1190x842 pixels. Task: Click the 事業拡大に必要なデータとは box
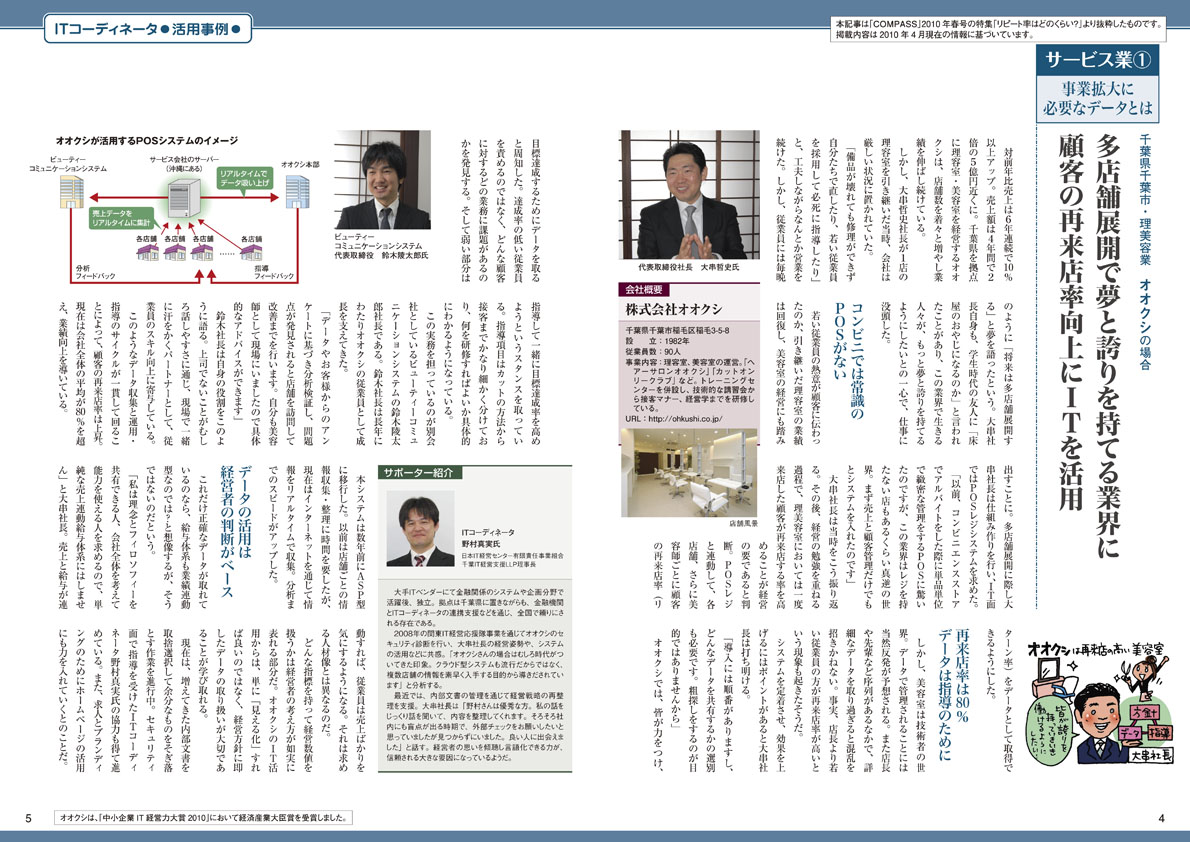pyautogui.click(x=1097, y=98)
